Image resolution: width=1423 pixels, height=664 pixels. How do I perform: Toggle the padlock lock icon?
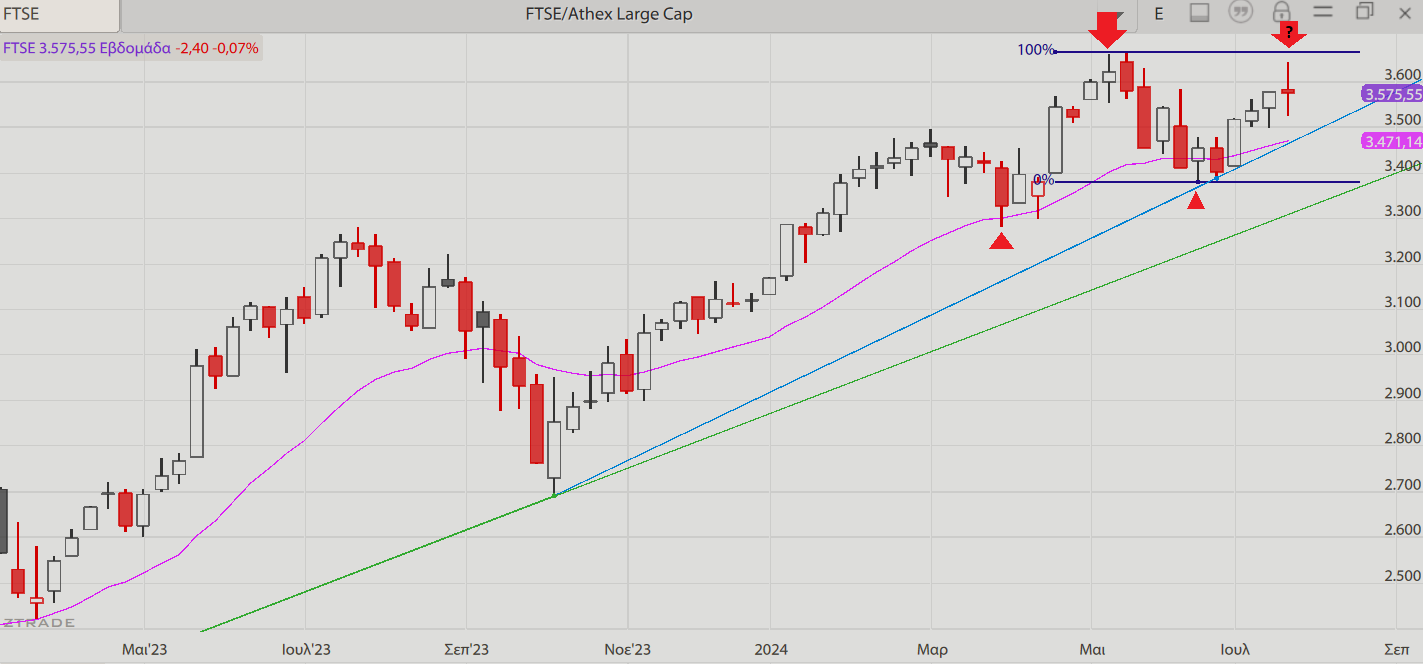point(1281,12)
